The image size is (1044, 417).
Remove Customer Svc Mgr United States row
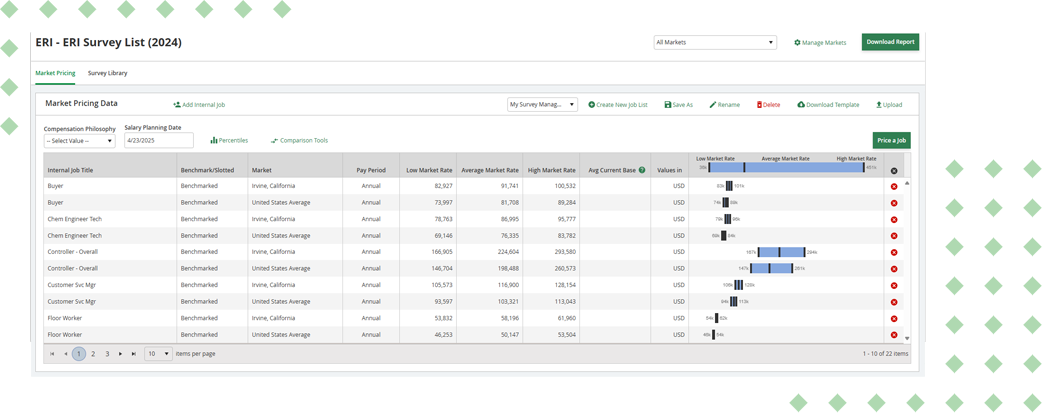click(x=894, y=302)
